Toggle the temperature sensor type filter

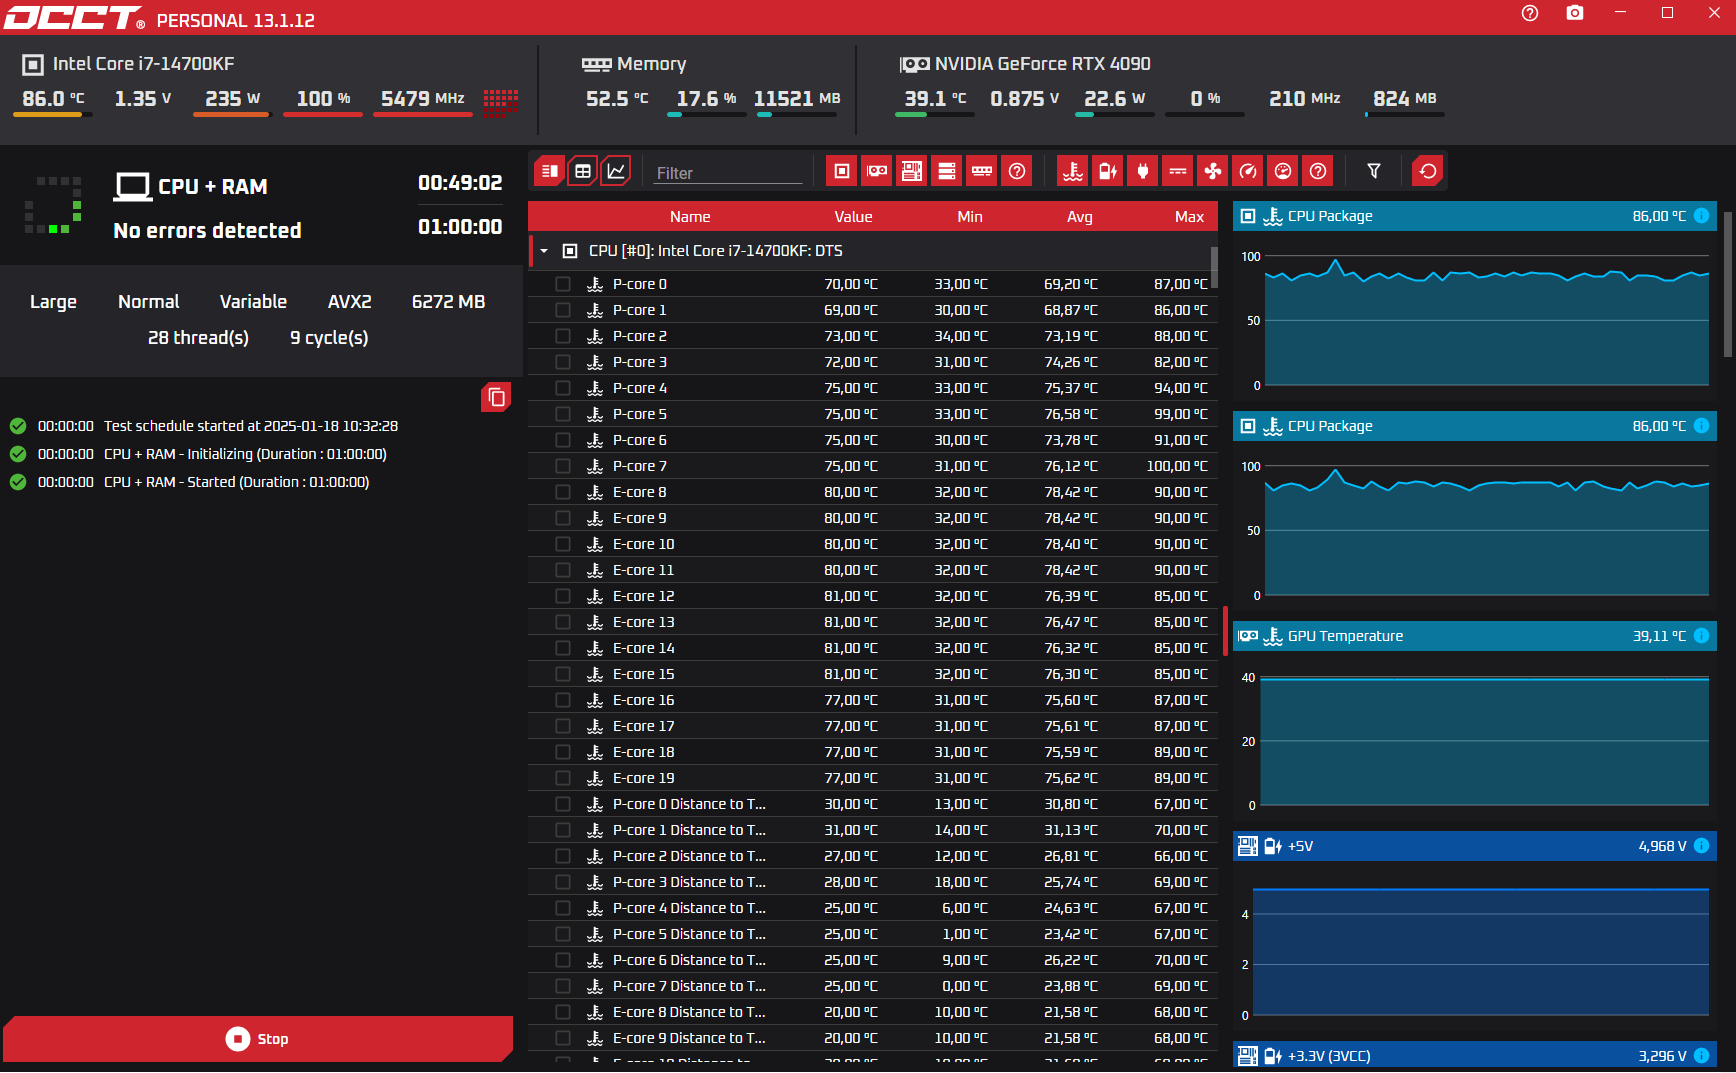tap(1073, 171)
